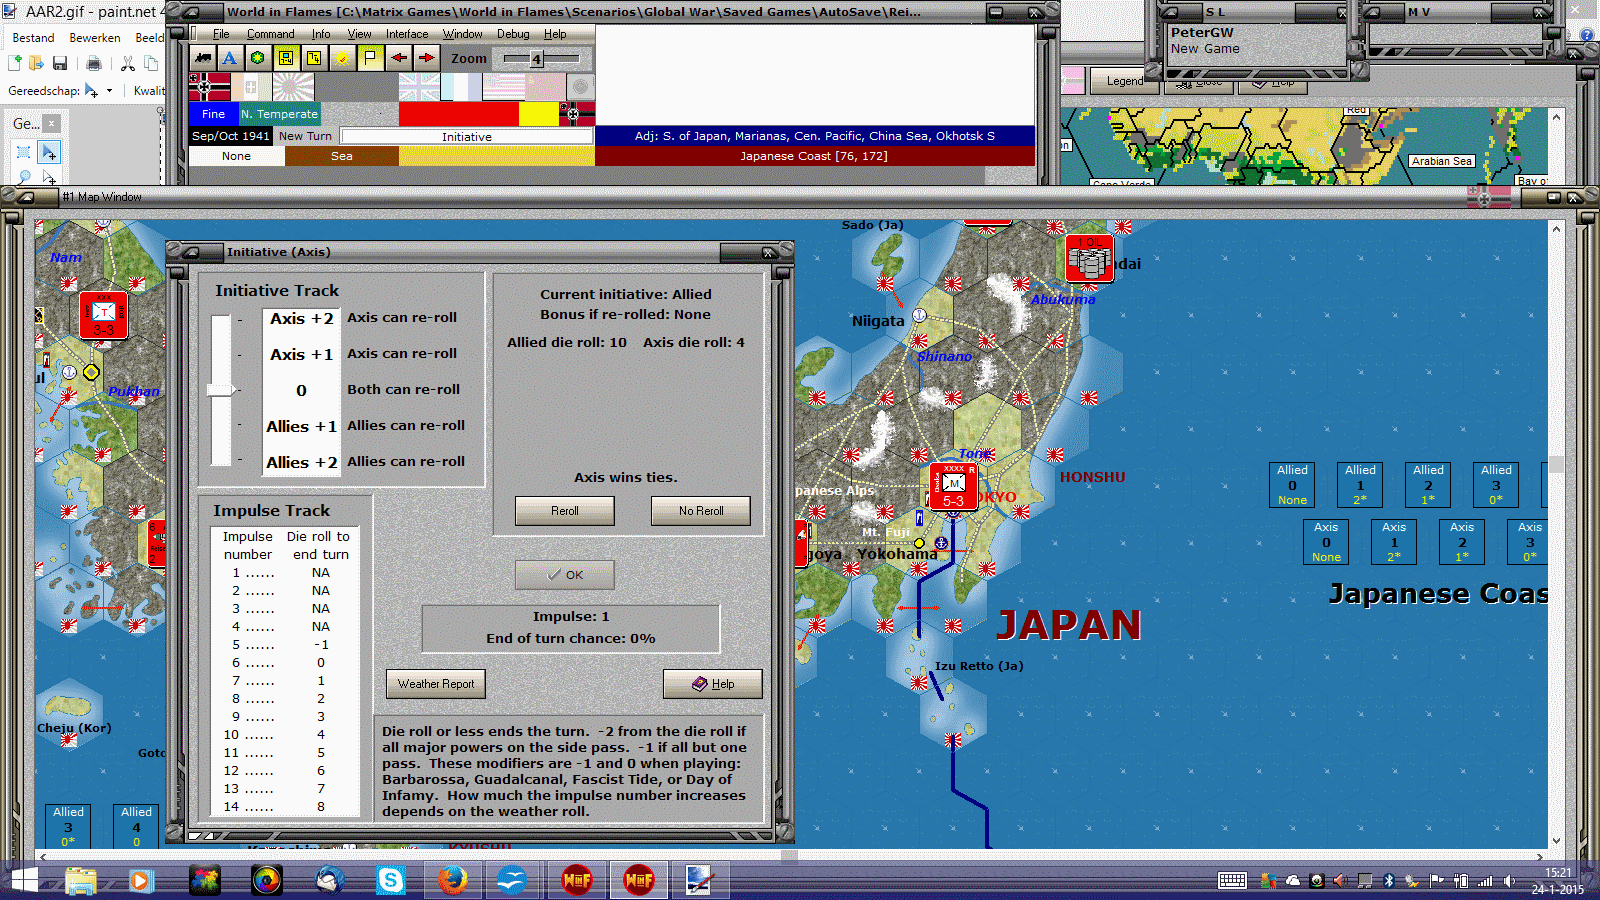Click 'Current initiative: Allied' text
1600x900 pixels.
(626, 294)
